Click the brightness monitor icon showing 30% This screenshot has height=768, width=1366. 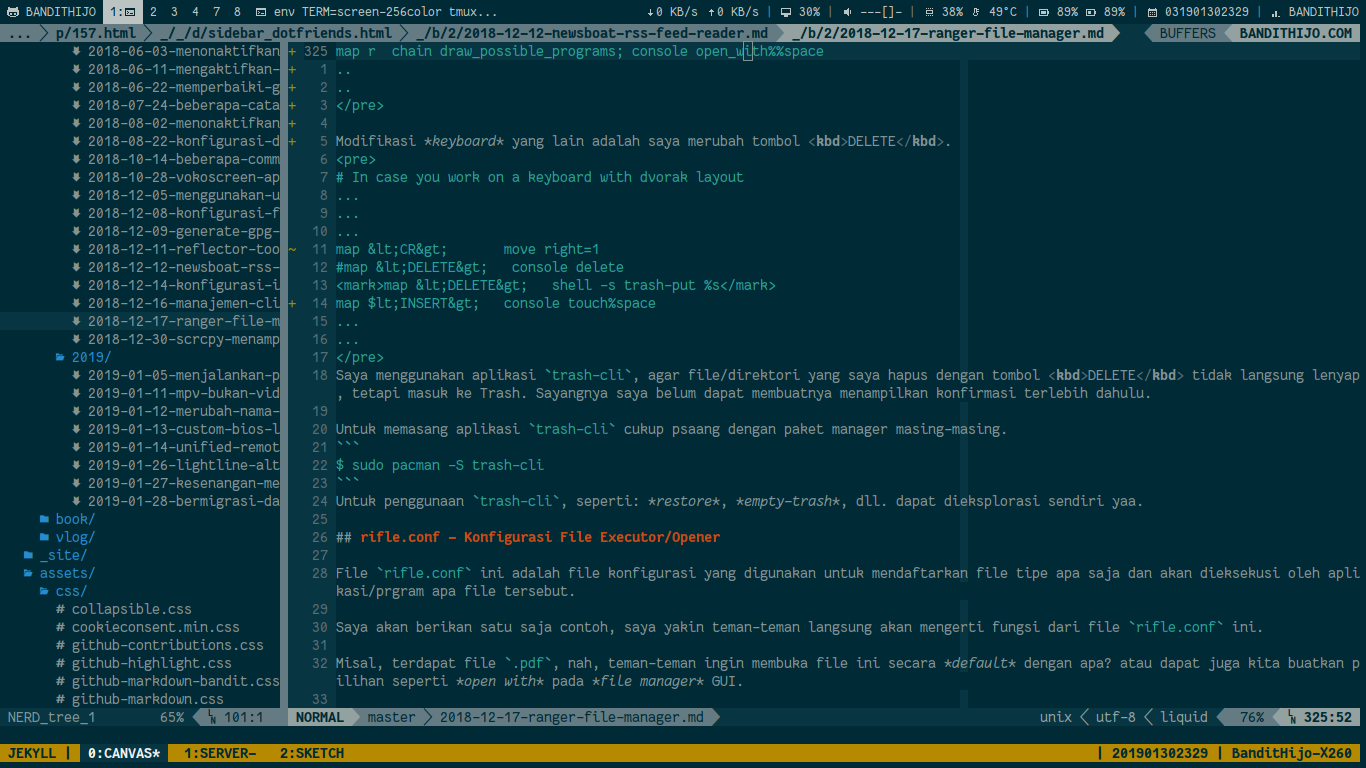click(786, 12)
